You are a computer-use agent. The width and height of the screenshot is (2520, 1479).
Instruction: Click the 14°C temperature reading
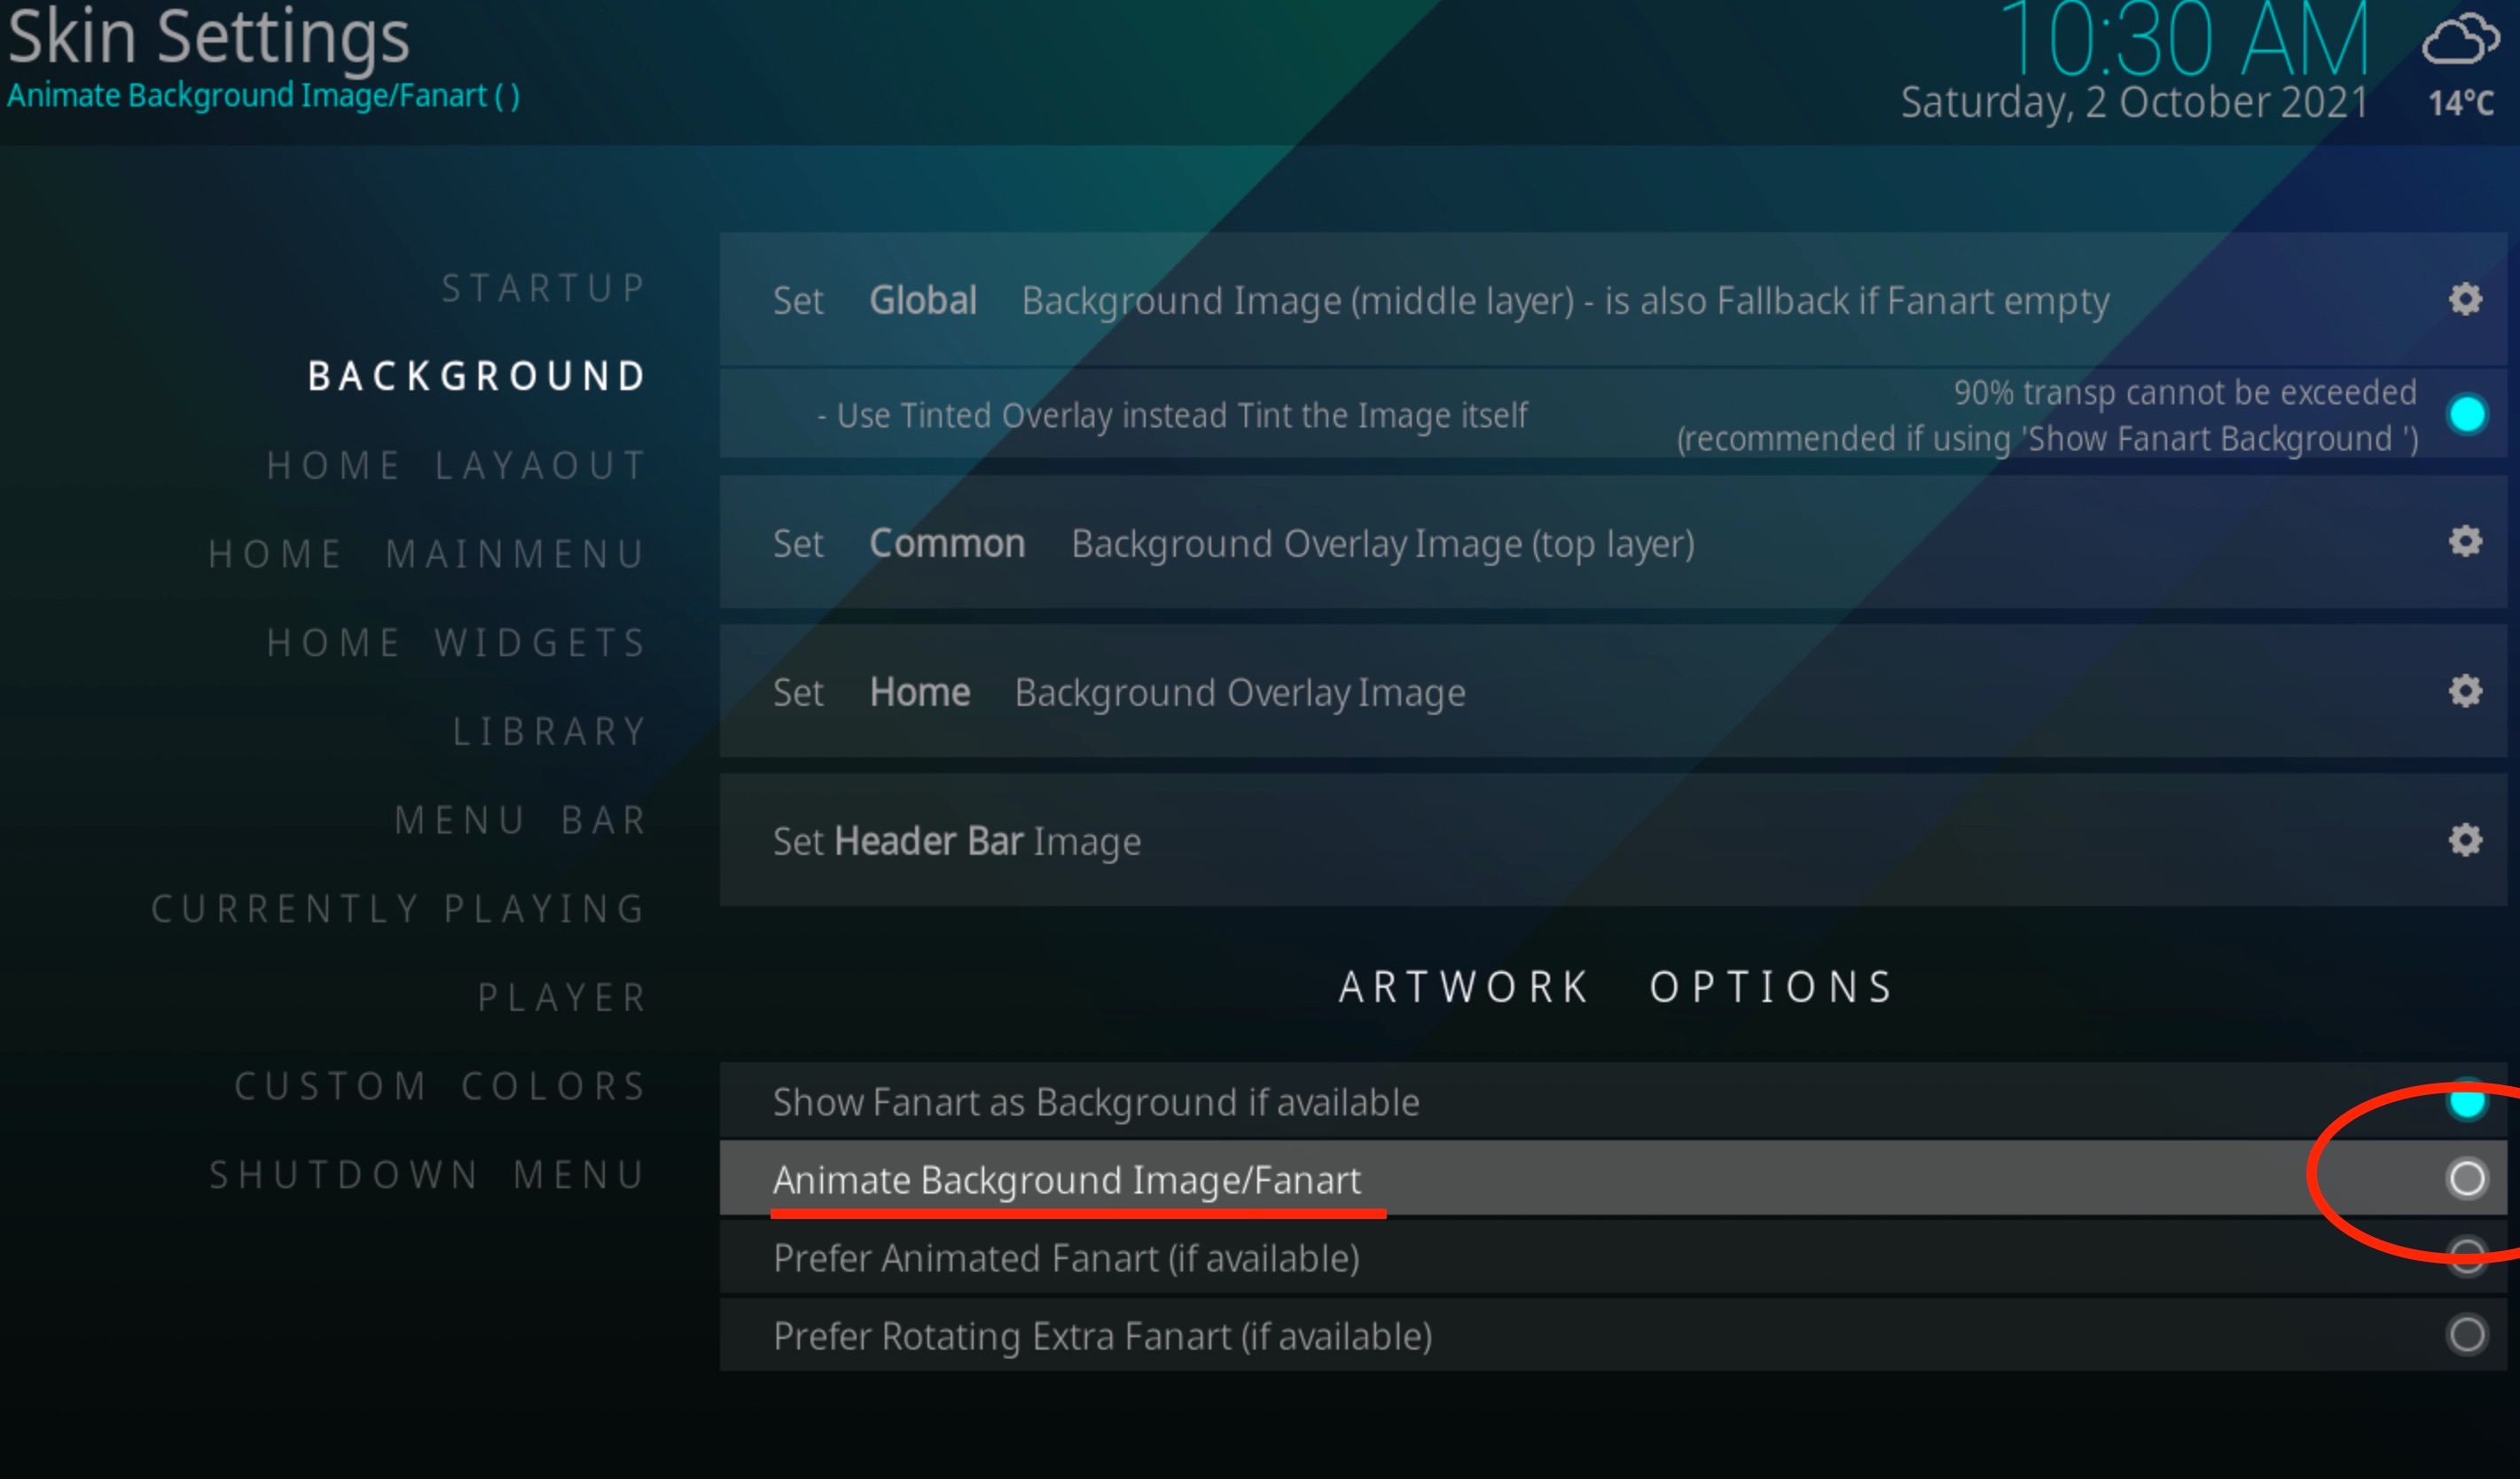coord(2461,103)
